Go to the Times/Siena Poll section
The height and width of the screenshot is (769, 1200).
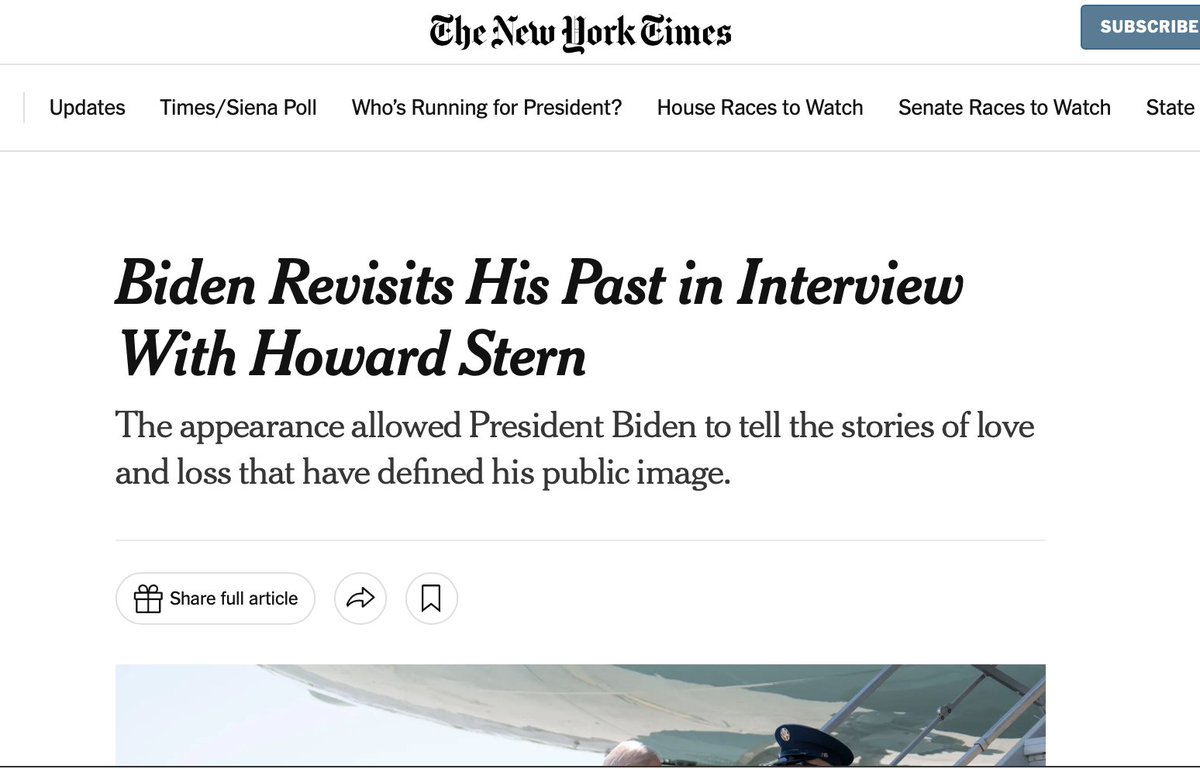pyautogui.click(x=238, y=108)
